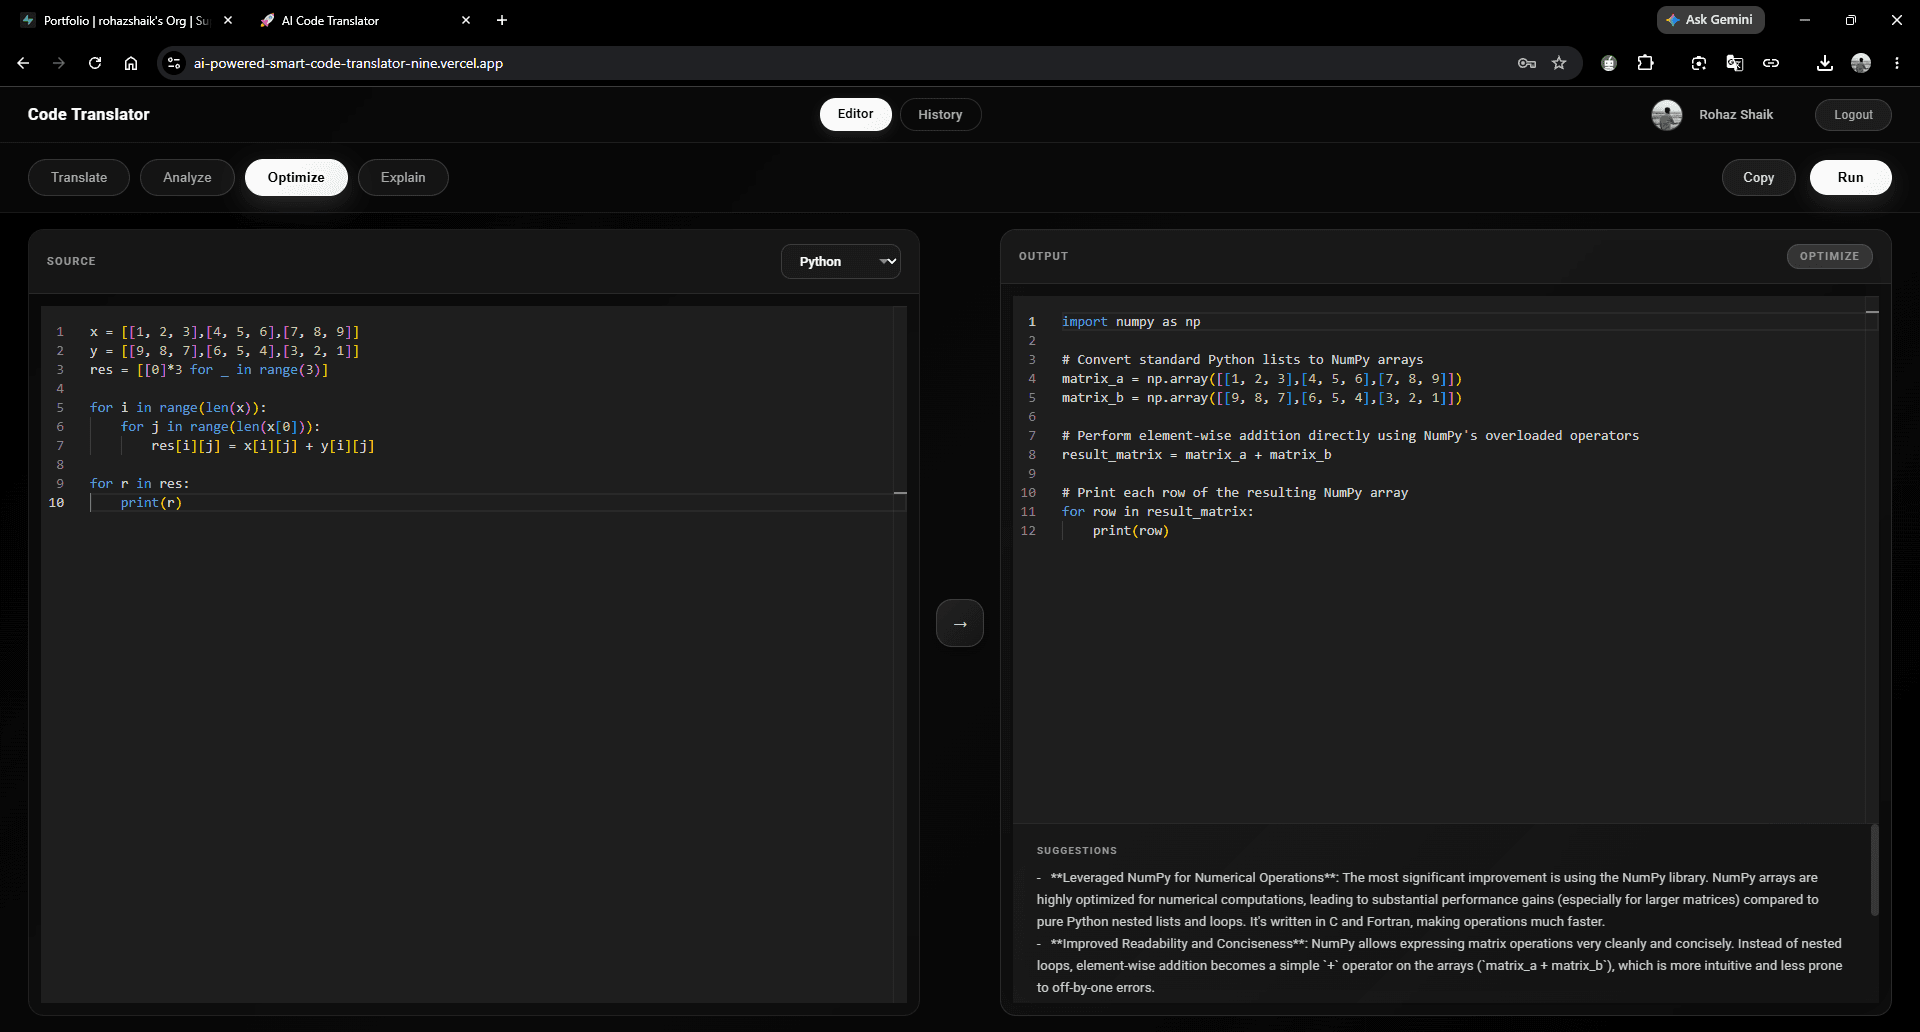Image resolution: width=1920 pixels, height=1032 pixels.
Task: Click the Rohaz Shaik profile picture
Action: (x=1667, y=115)
